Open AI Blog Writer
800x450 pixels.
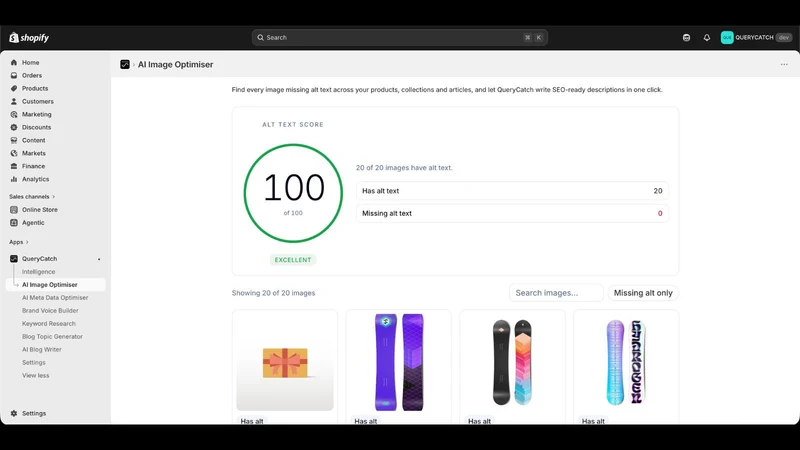click(x=41, y=349)
